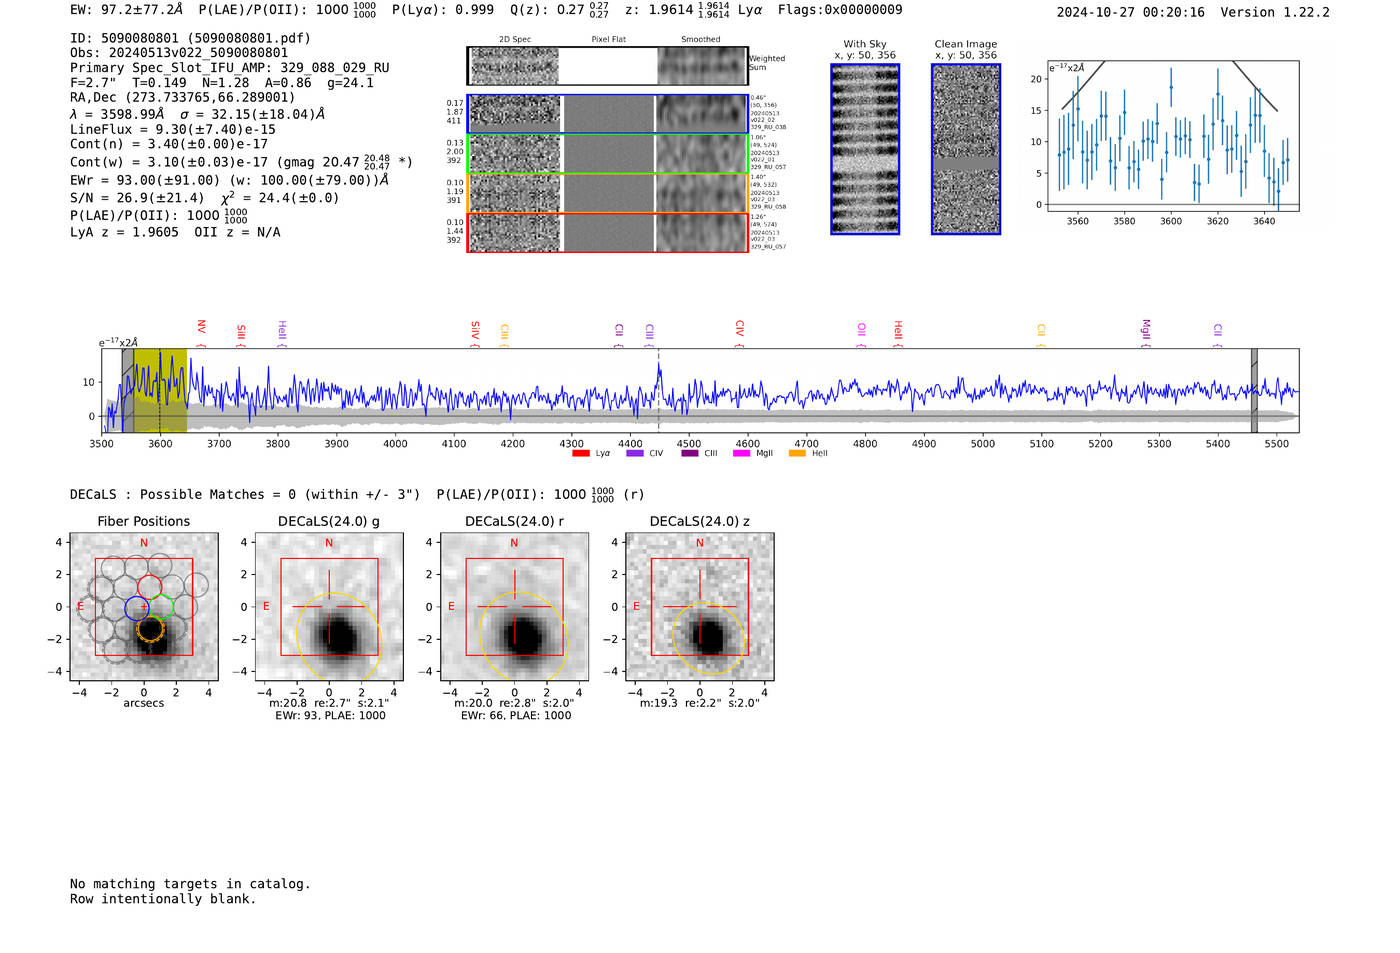Click the 'Primary Spec_Slot_IFU_AMP' line
The image size is (1400, 953).
click(x=230, y=68)
